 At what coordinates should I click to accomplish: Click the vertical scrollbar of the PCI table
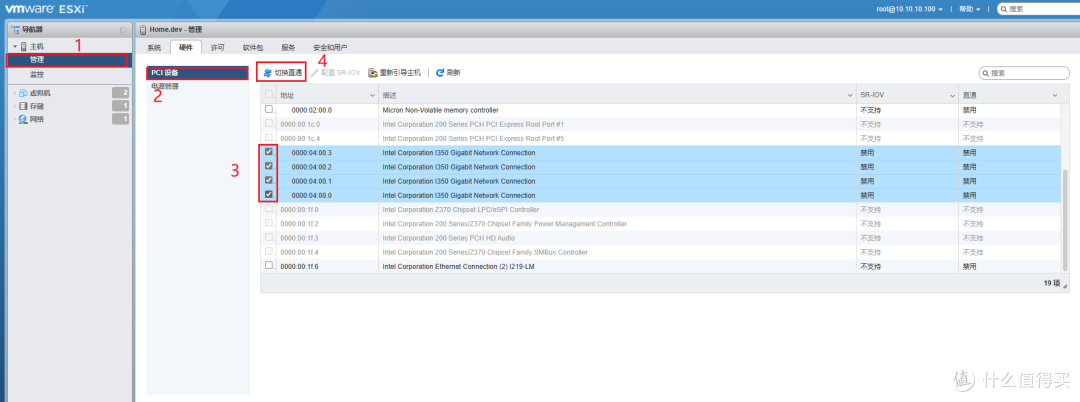(1065, 180)
